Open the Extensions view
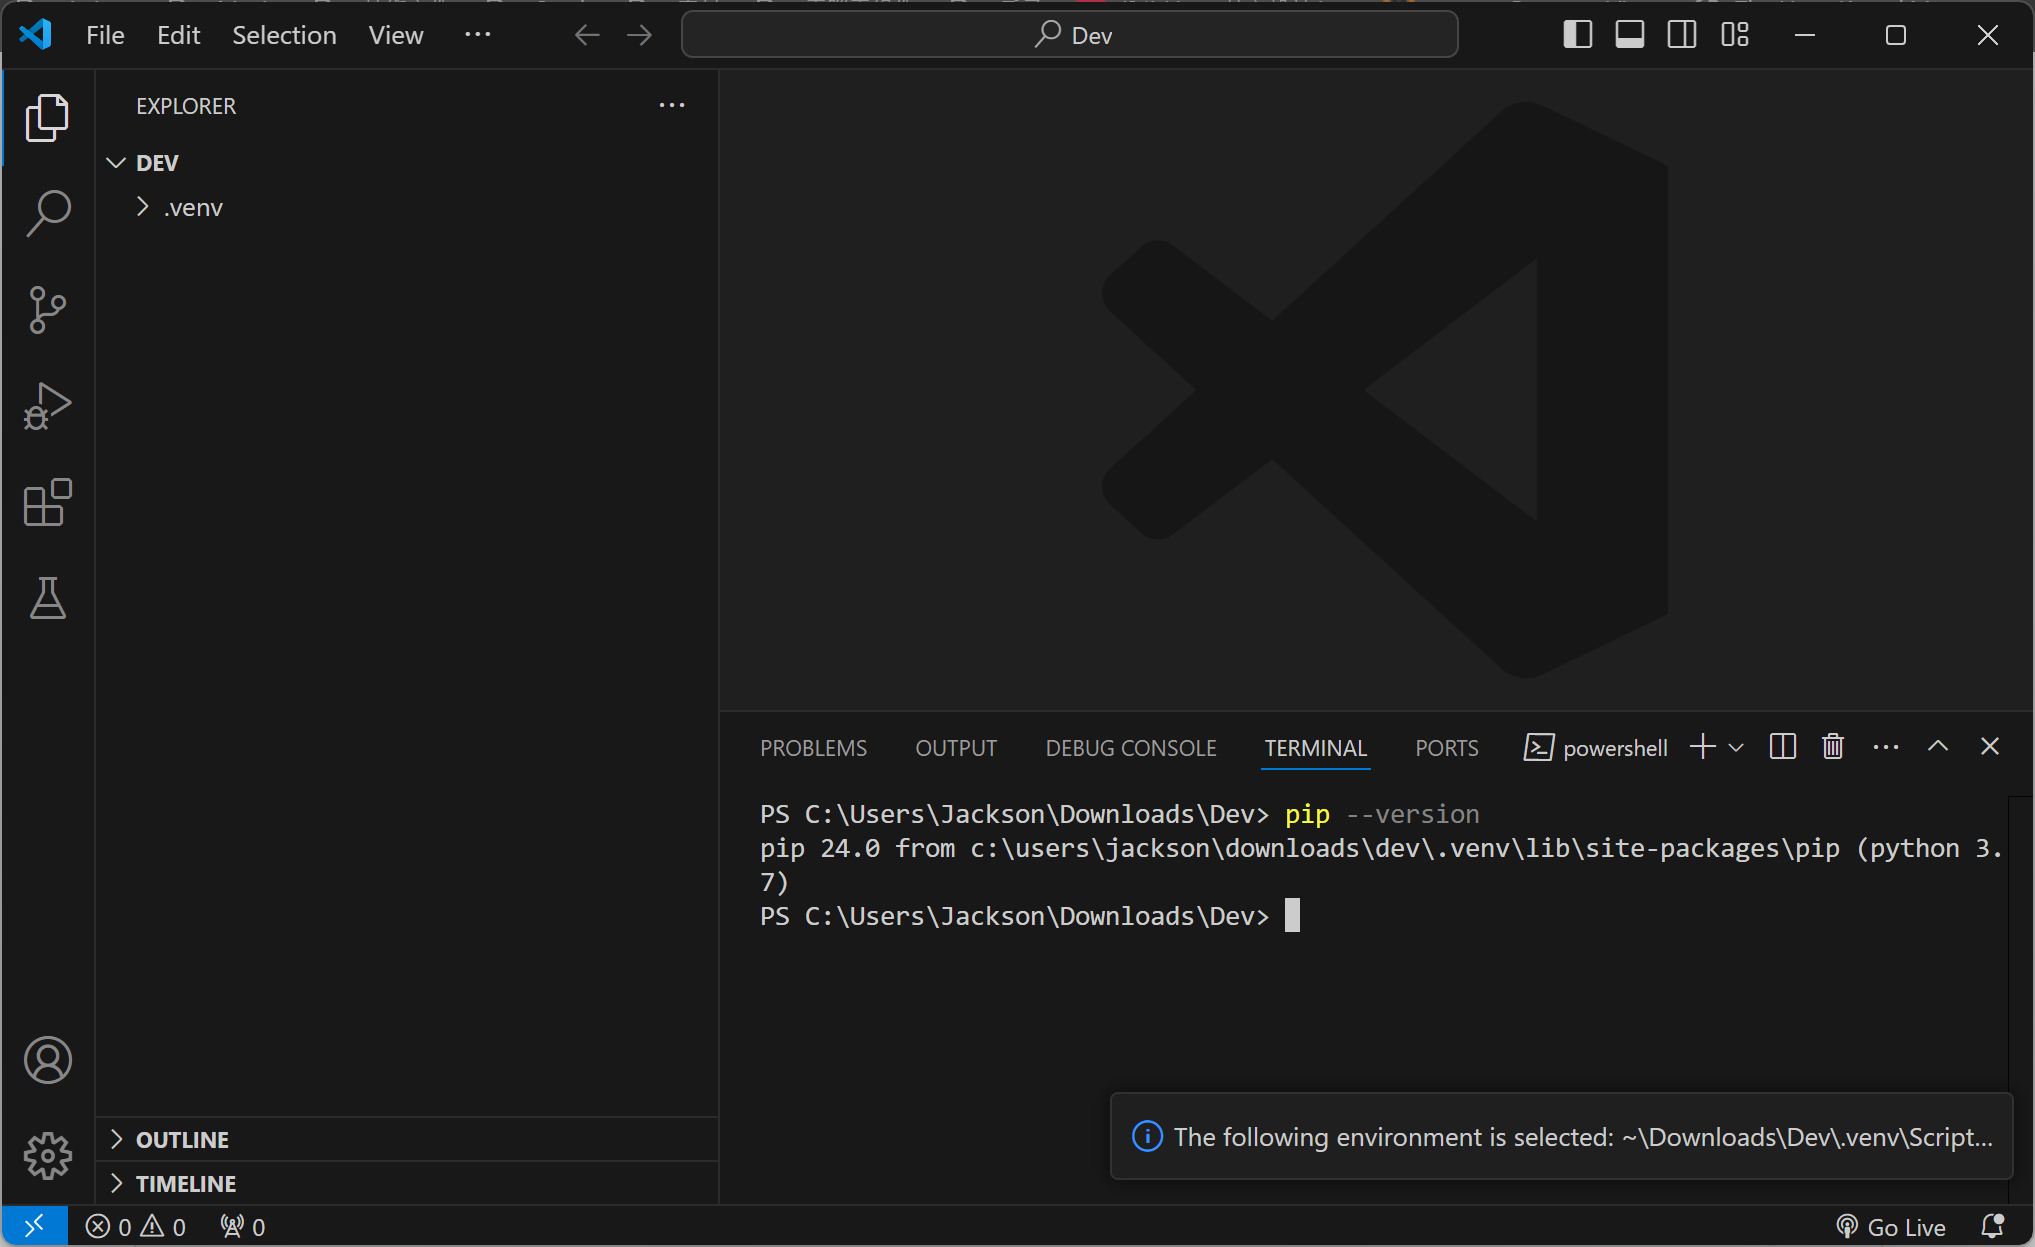 click(47, 502)
